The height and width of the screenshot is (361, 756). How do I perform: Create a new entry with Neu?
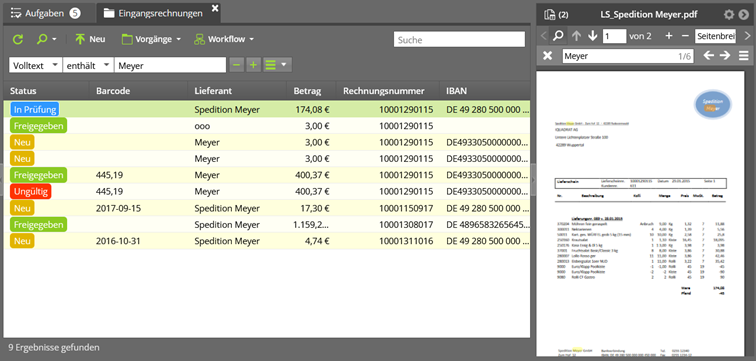90,40
